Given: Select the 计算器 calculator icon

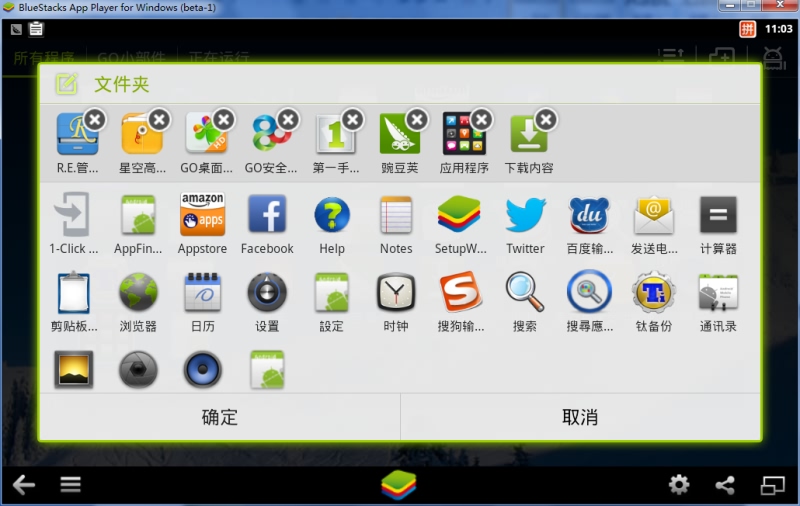Looking at the screenshot, I should coord(718,215).
